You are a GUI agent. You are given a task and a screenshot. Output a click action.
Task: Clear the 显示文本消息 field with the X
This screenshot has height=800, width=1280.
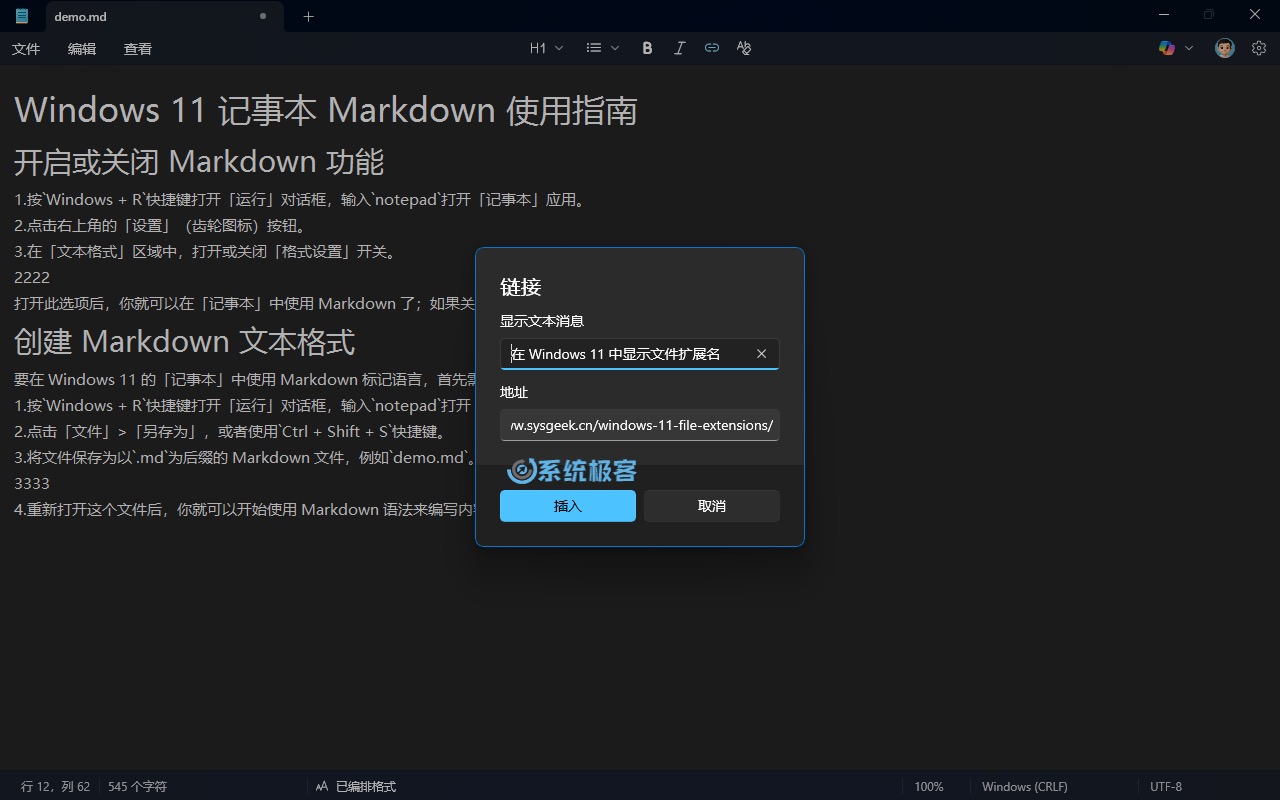coord(761,354)
